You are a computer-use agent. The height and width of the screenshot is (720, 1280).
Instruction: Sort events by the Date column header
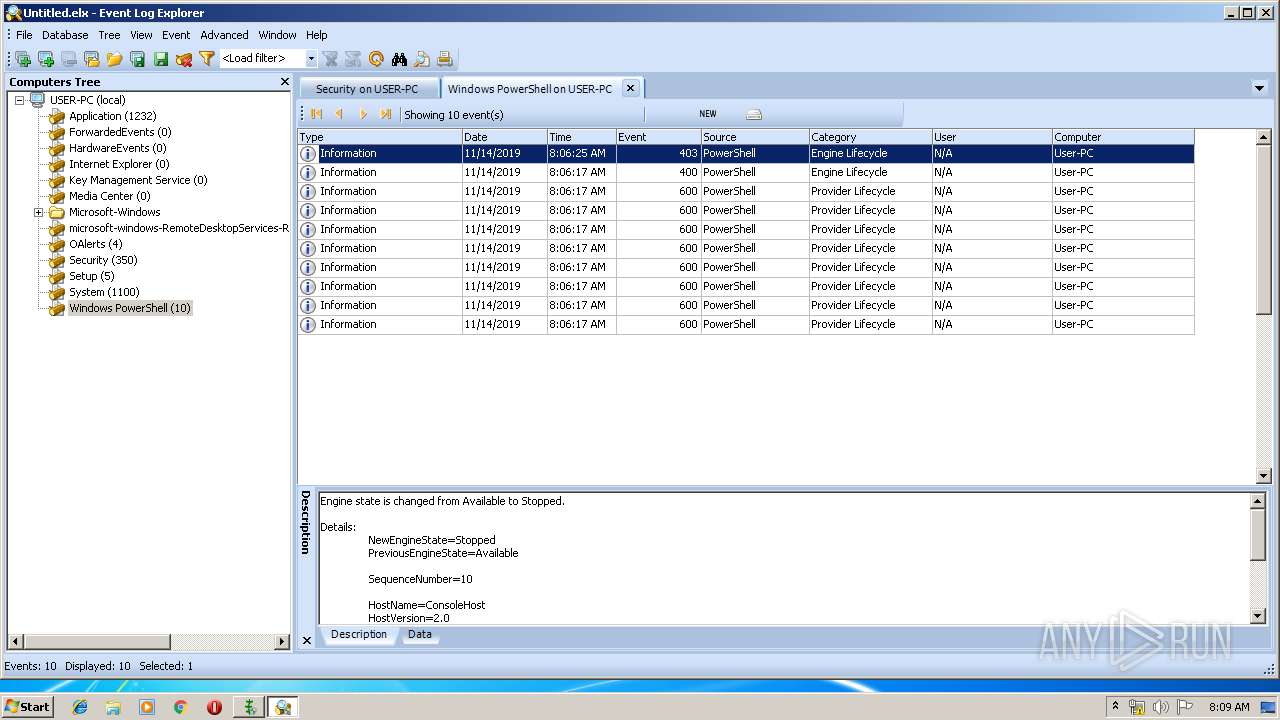point(504,137)
